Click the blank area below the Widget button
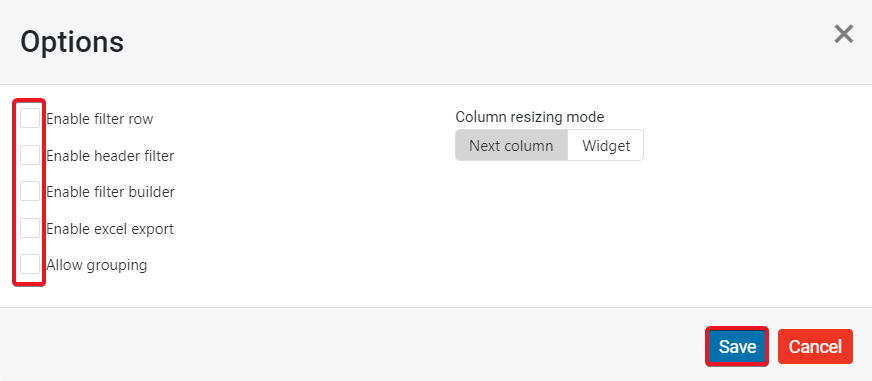 pos(606,234)
